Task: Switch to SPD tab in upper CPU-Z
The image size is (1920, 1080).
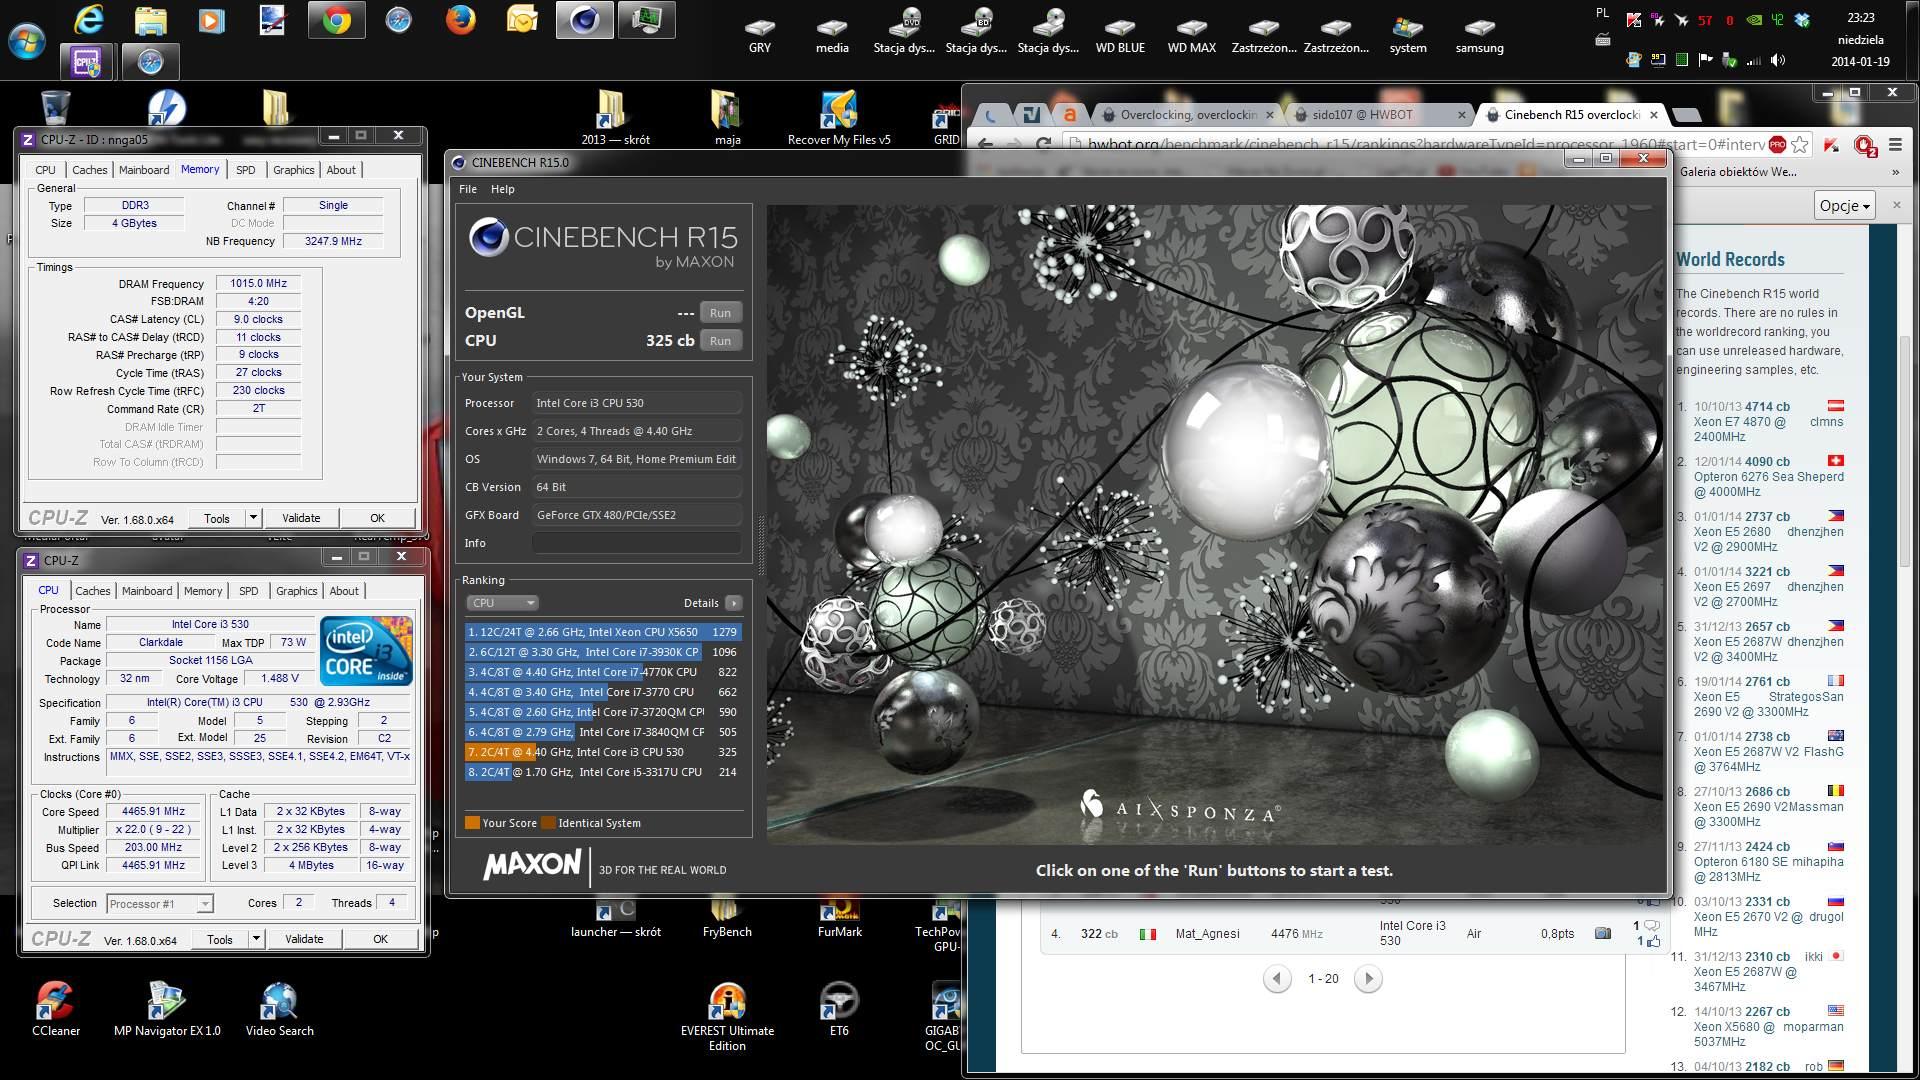Action: tap(246, 170)
